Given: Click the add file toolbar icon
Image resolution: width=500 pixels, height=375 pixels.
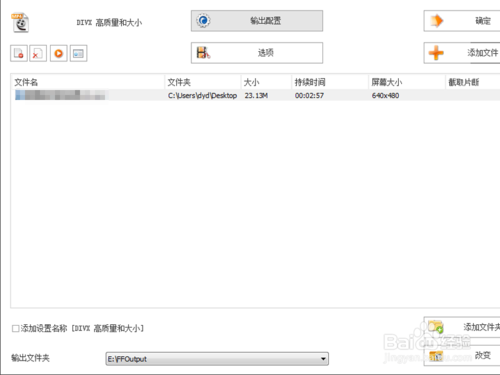Looking at the screenshot, I should click(19, 53).
